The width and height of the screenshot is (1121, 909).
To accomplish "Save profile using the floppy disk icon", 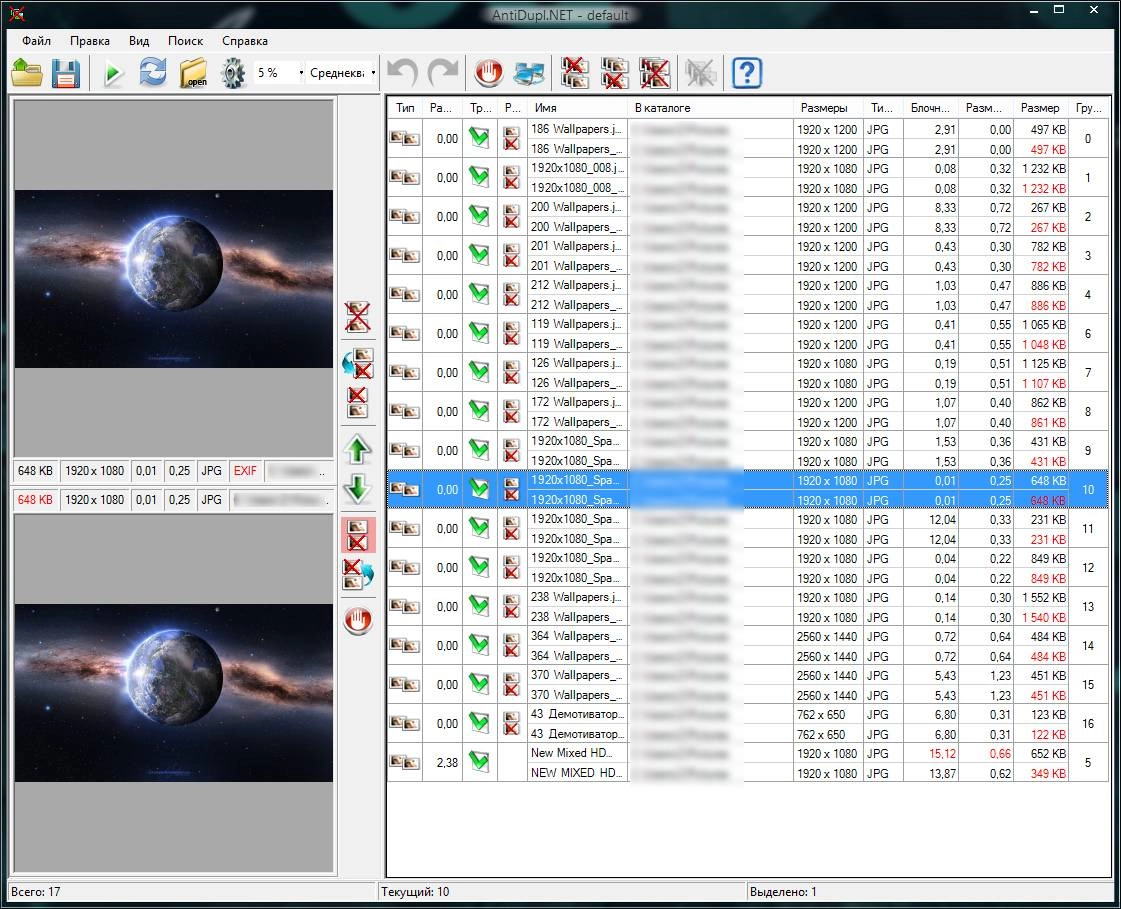I will click(66, 73).
